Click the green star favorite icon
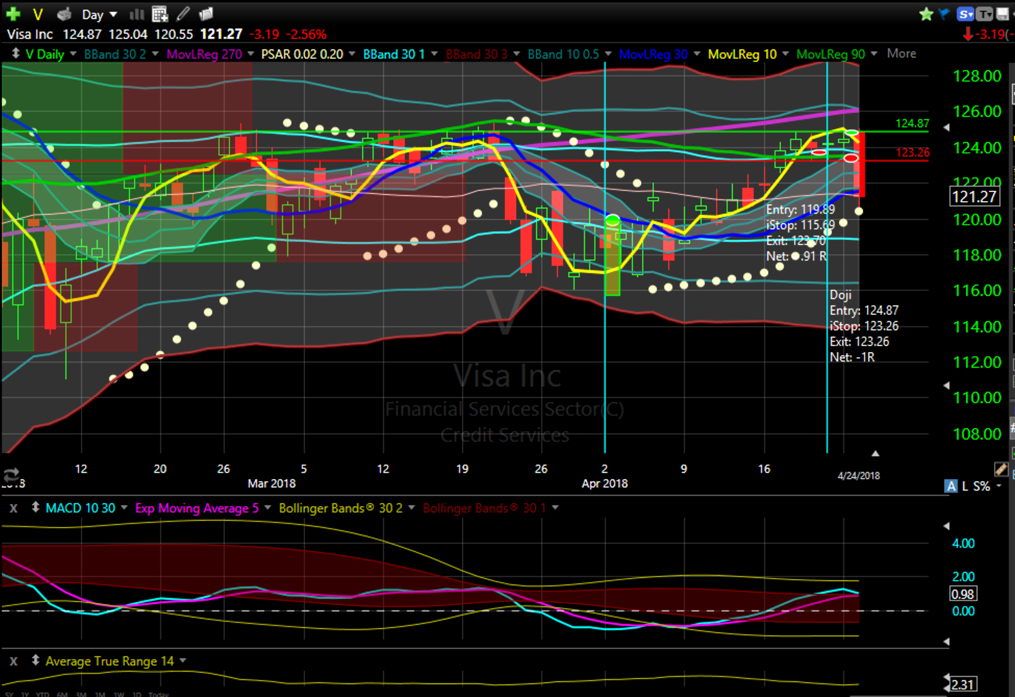 [x=926, y=14]
